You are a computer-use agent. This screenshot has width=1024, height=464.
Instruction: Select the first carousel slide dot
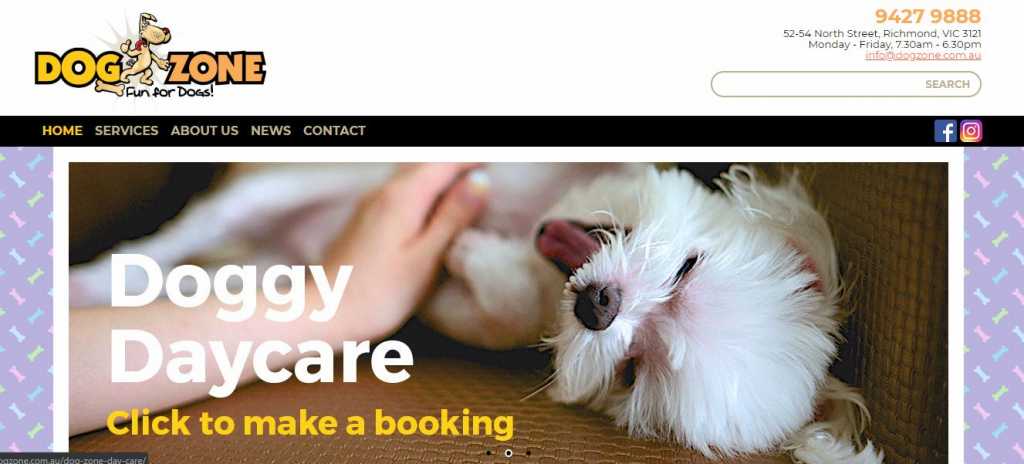(x=488, y=453)
